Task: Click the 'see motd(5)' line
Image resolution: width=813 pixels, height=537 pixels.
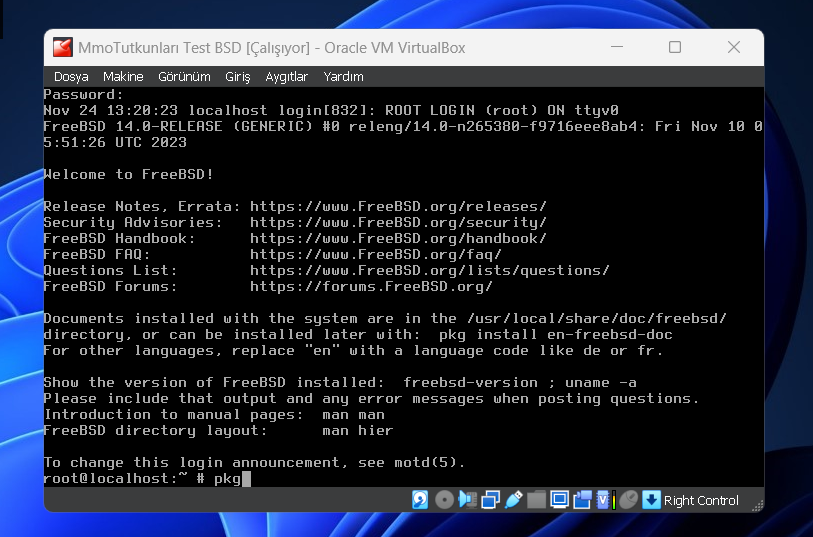Action: [x=255, y=462]
